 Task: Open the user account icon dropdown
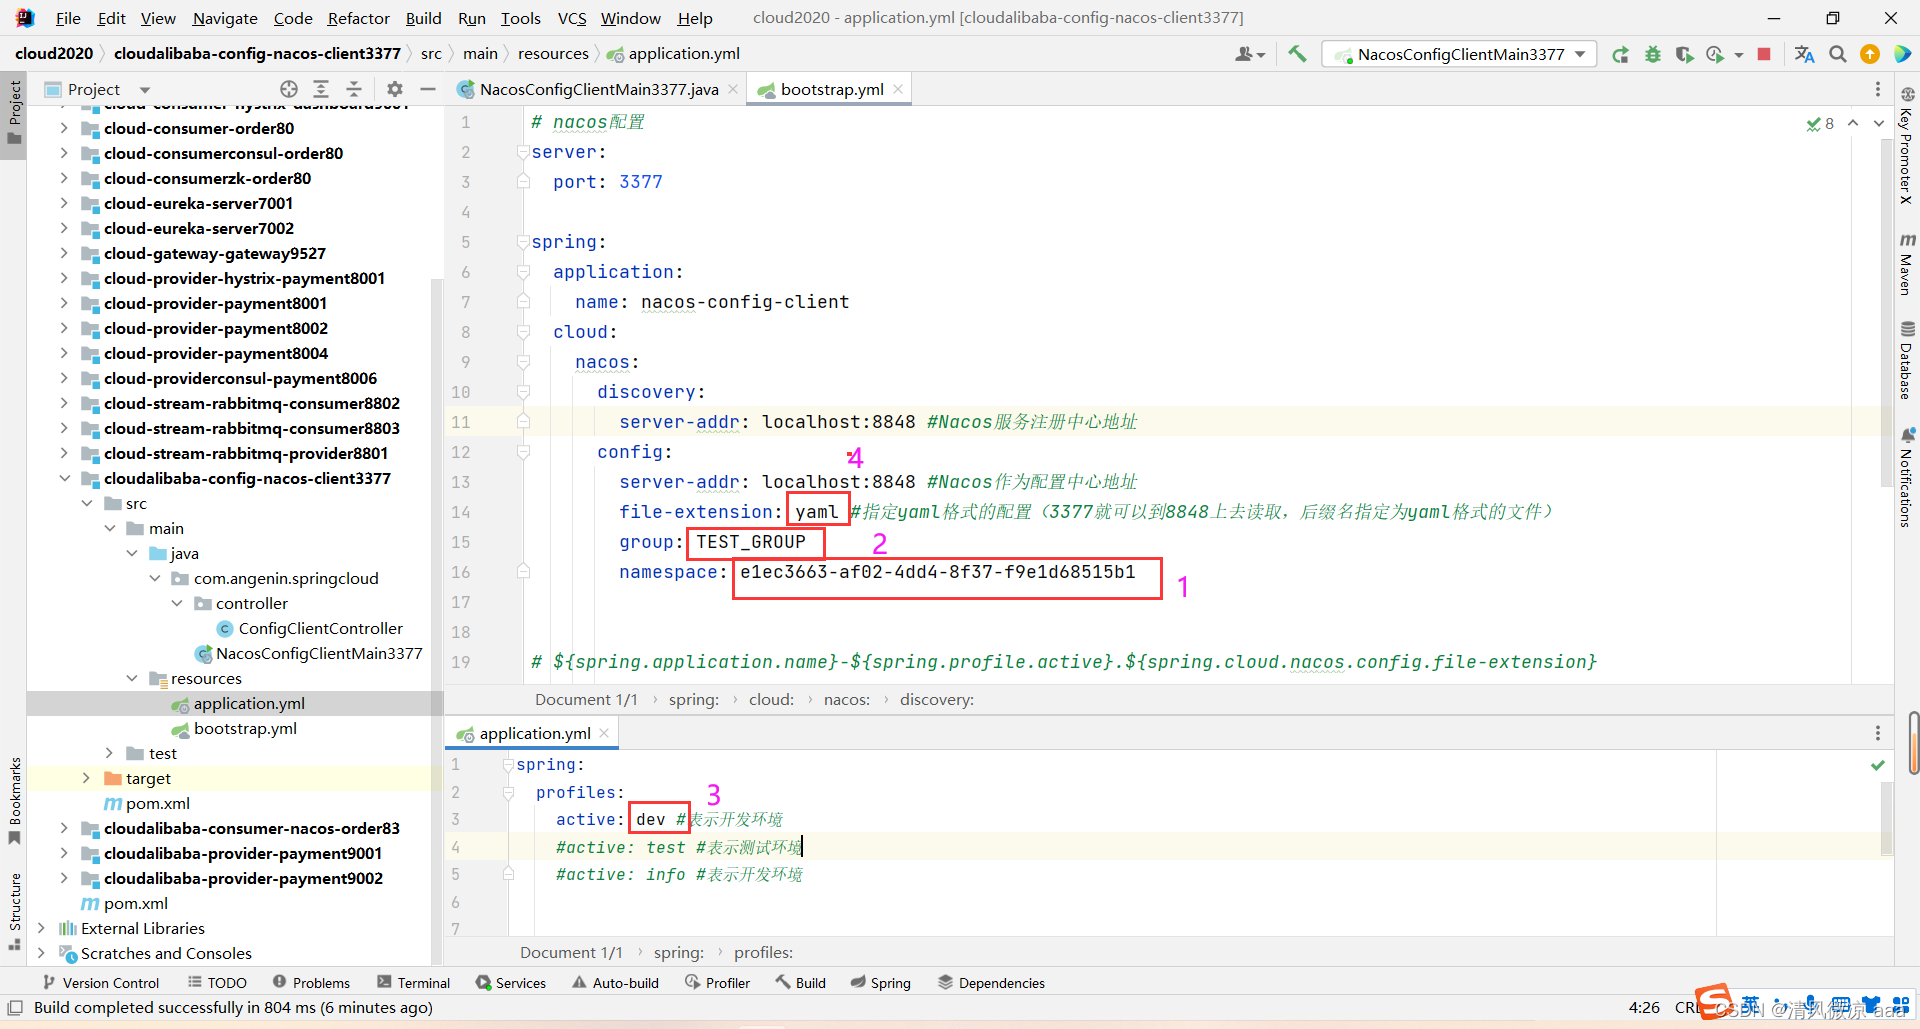pos(1250,54)
